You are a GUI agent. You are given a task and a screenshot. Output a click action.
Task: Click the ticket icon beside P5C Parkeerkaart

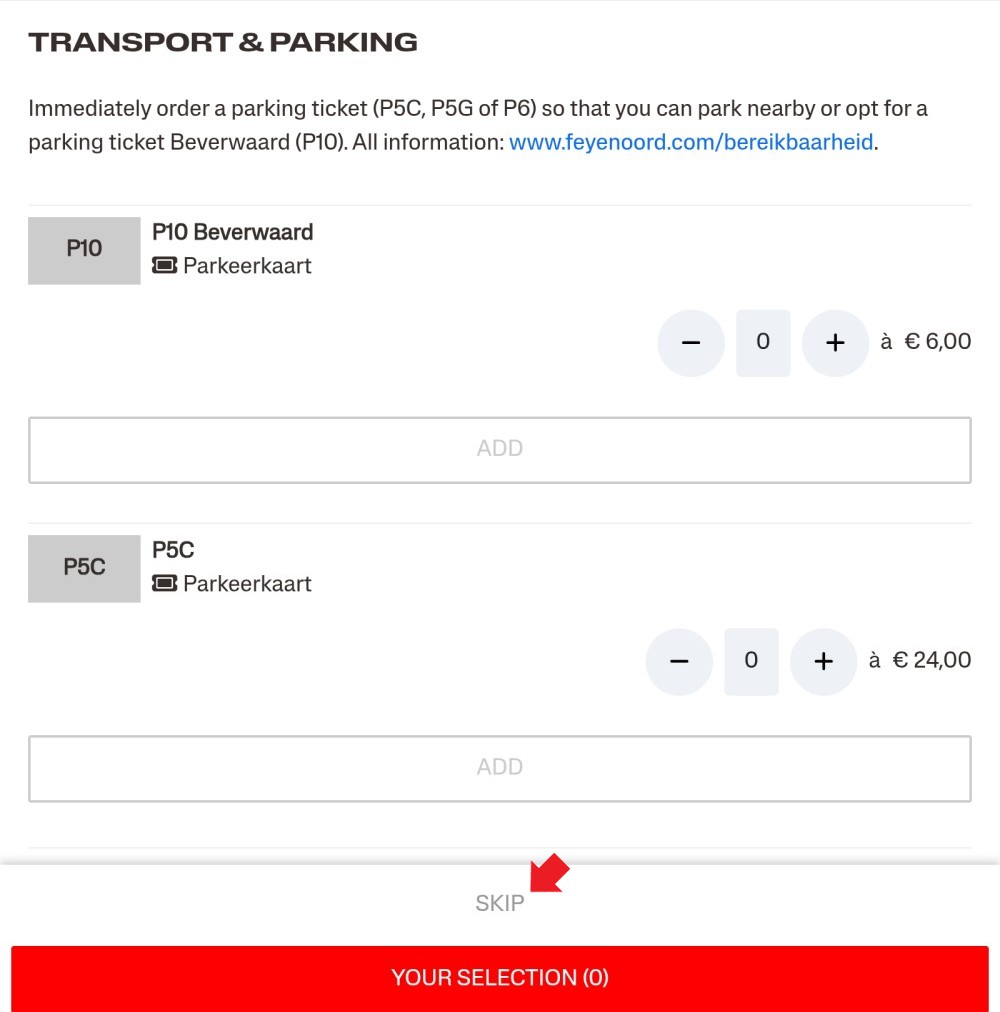pos(165,583)
